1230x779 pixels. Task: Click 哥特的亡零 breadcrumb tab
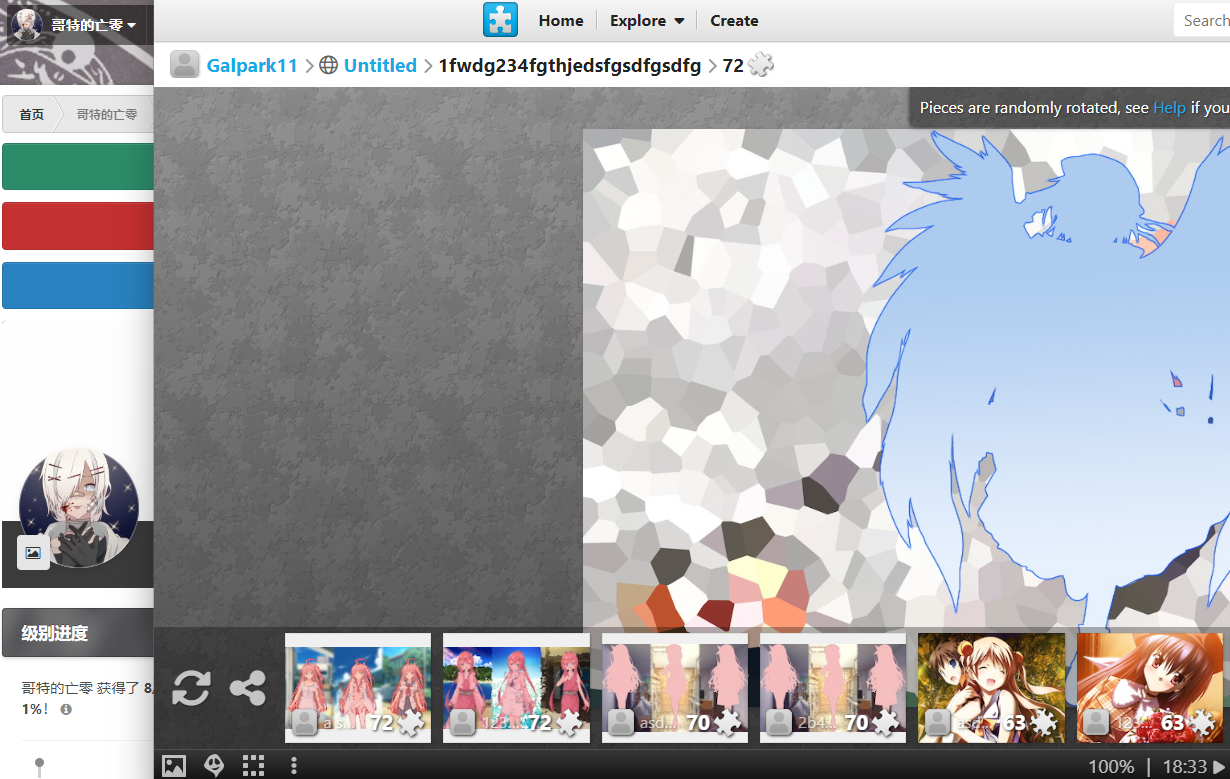pos(107,114)
